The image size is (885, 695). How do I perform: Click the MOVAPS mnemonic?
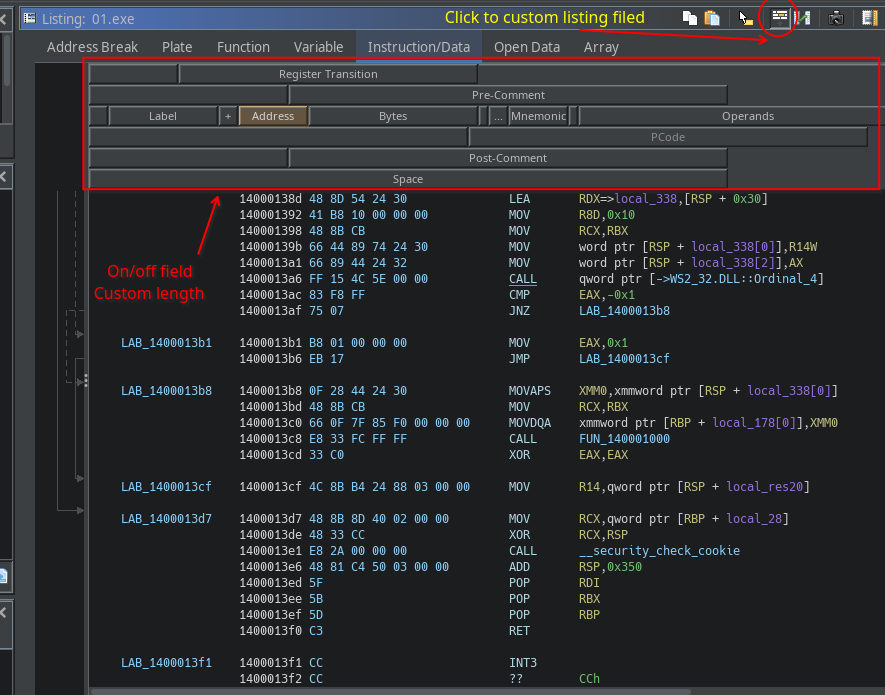[x=529, y=391]
